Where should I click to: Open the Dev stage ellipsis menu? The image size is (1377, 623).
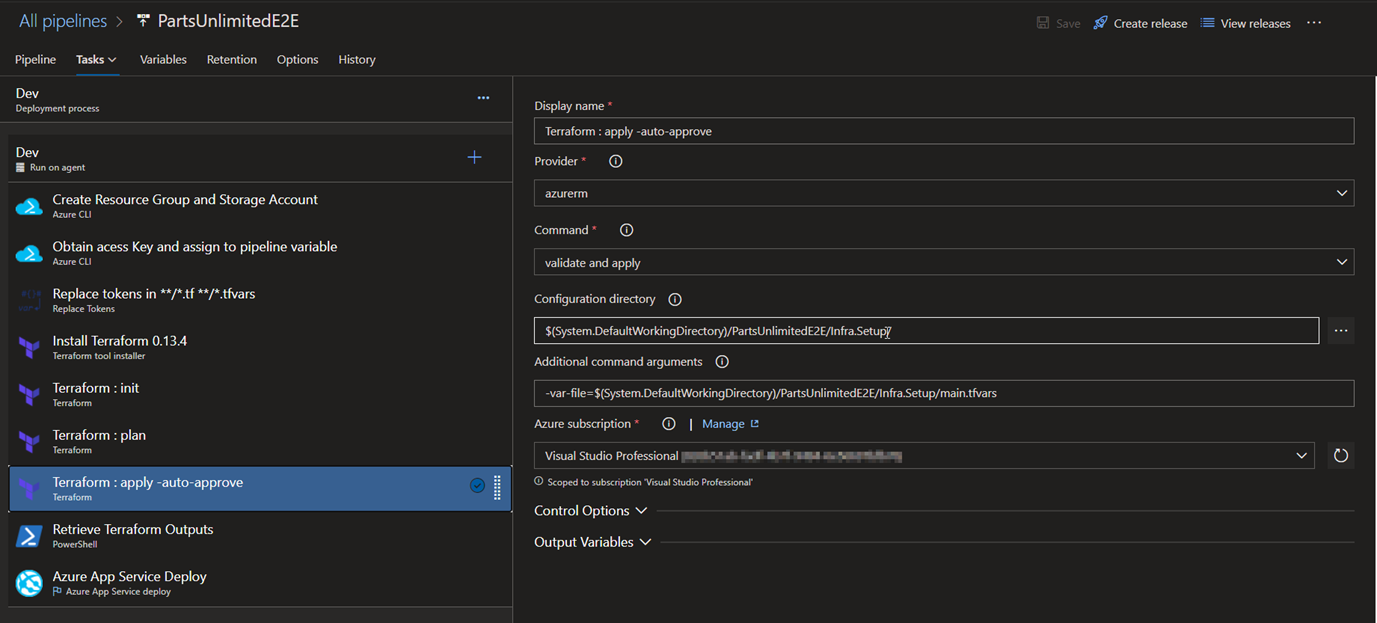coord(483,98)
